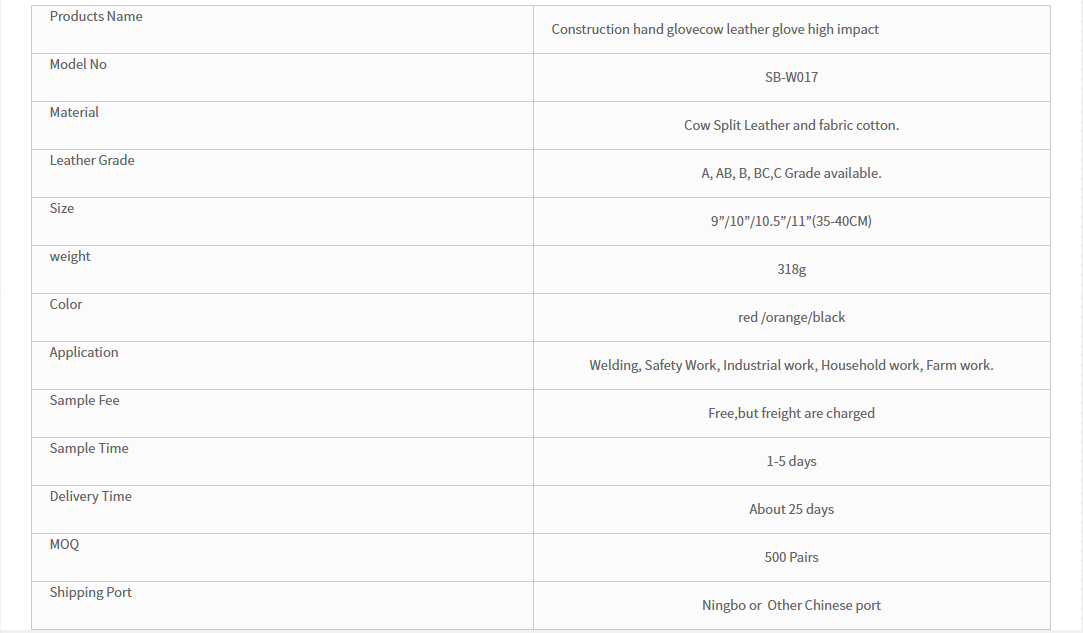
Task: Click the weight value 318g
Action: click(791, 269)
